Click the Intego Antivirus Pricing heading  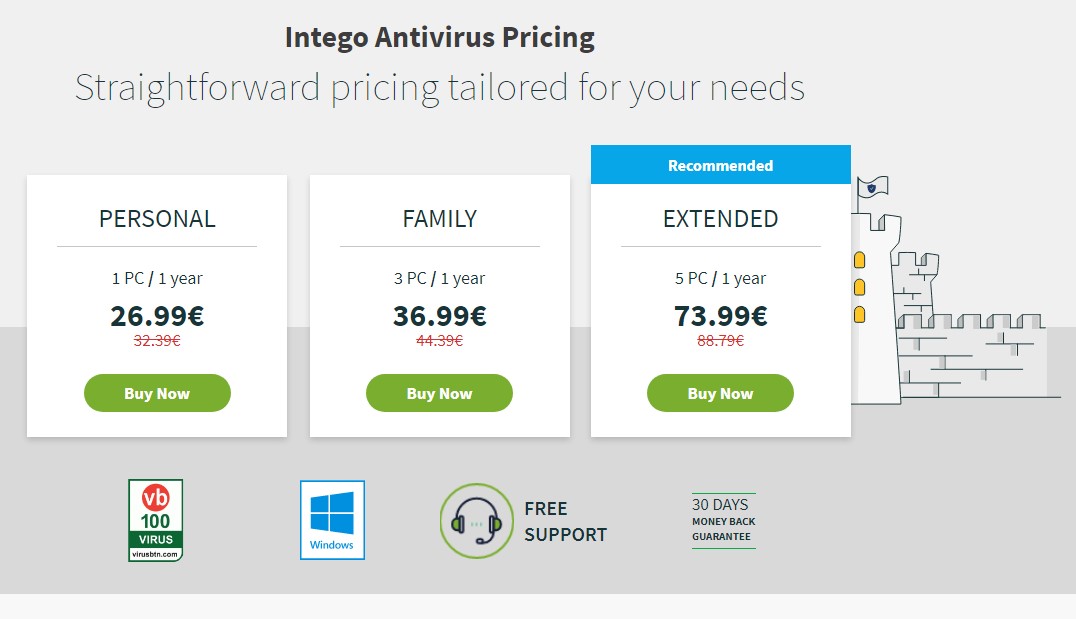tap(439, 38)
